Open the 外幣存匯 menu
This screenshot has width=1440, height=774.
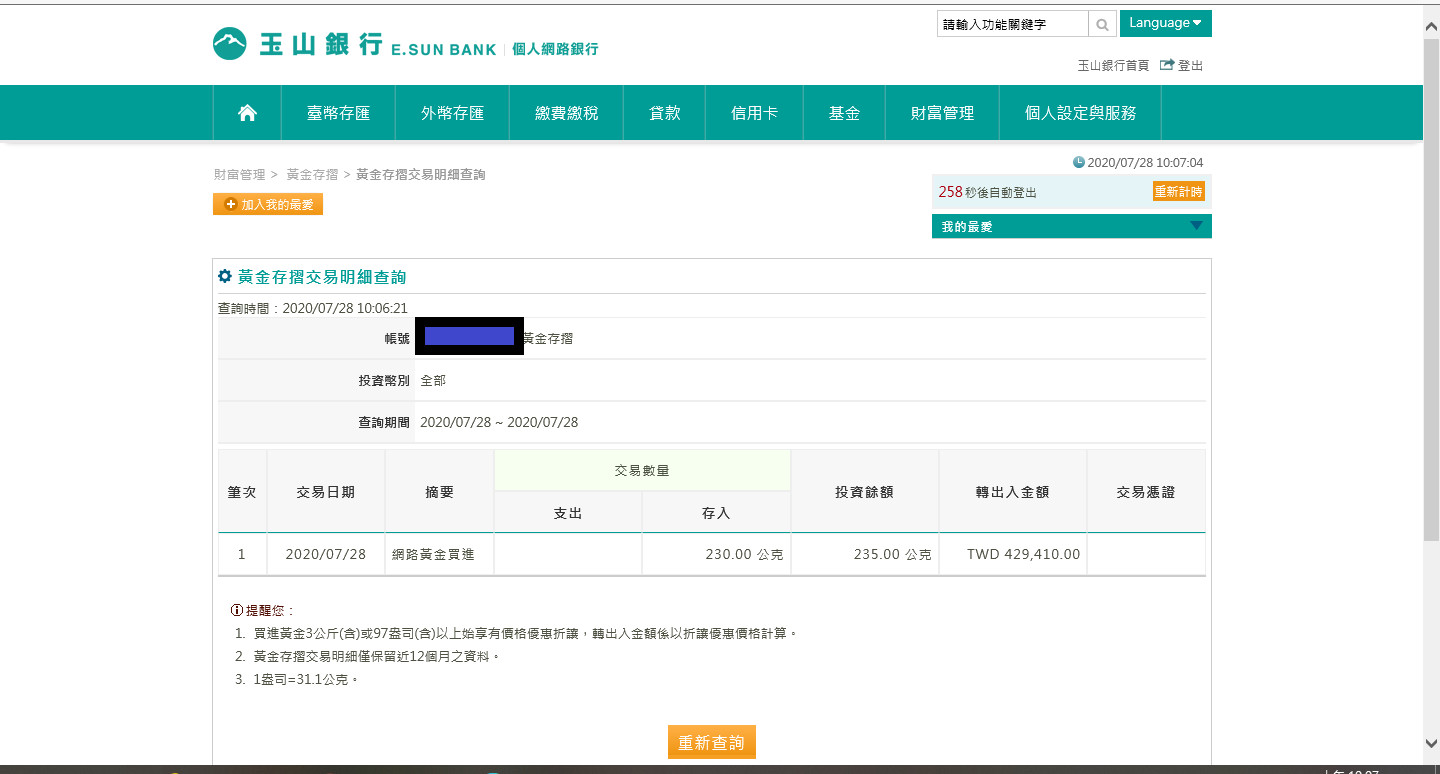point(452,113)
